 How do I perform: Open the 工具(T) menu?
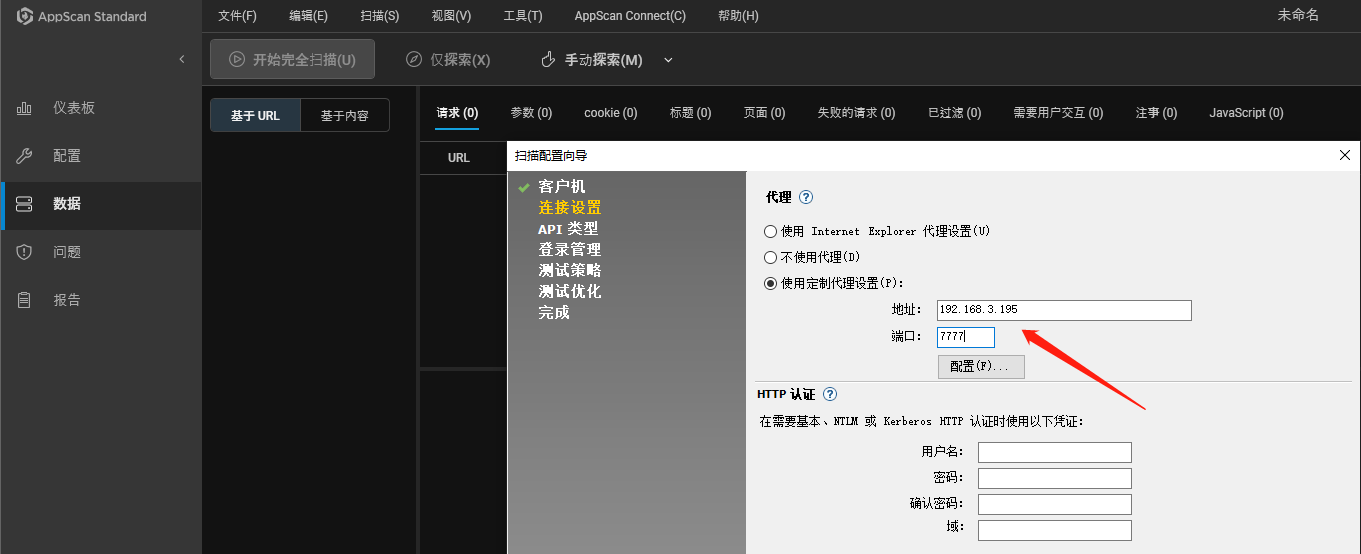(523, 16)
